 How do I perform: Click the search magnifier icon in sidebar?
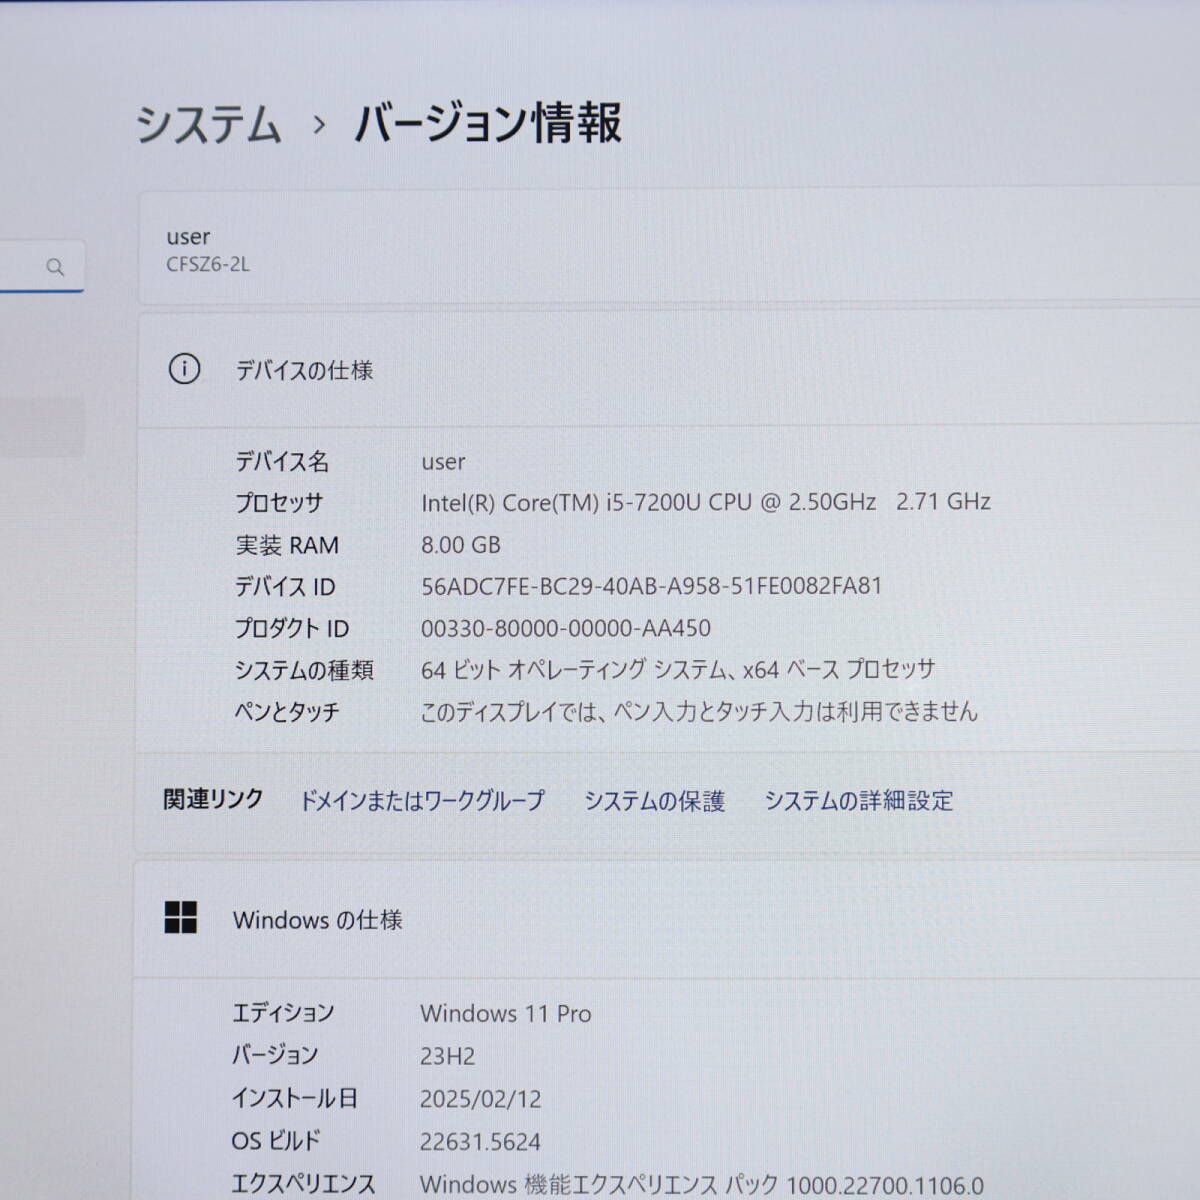(55, 267)
